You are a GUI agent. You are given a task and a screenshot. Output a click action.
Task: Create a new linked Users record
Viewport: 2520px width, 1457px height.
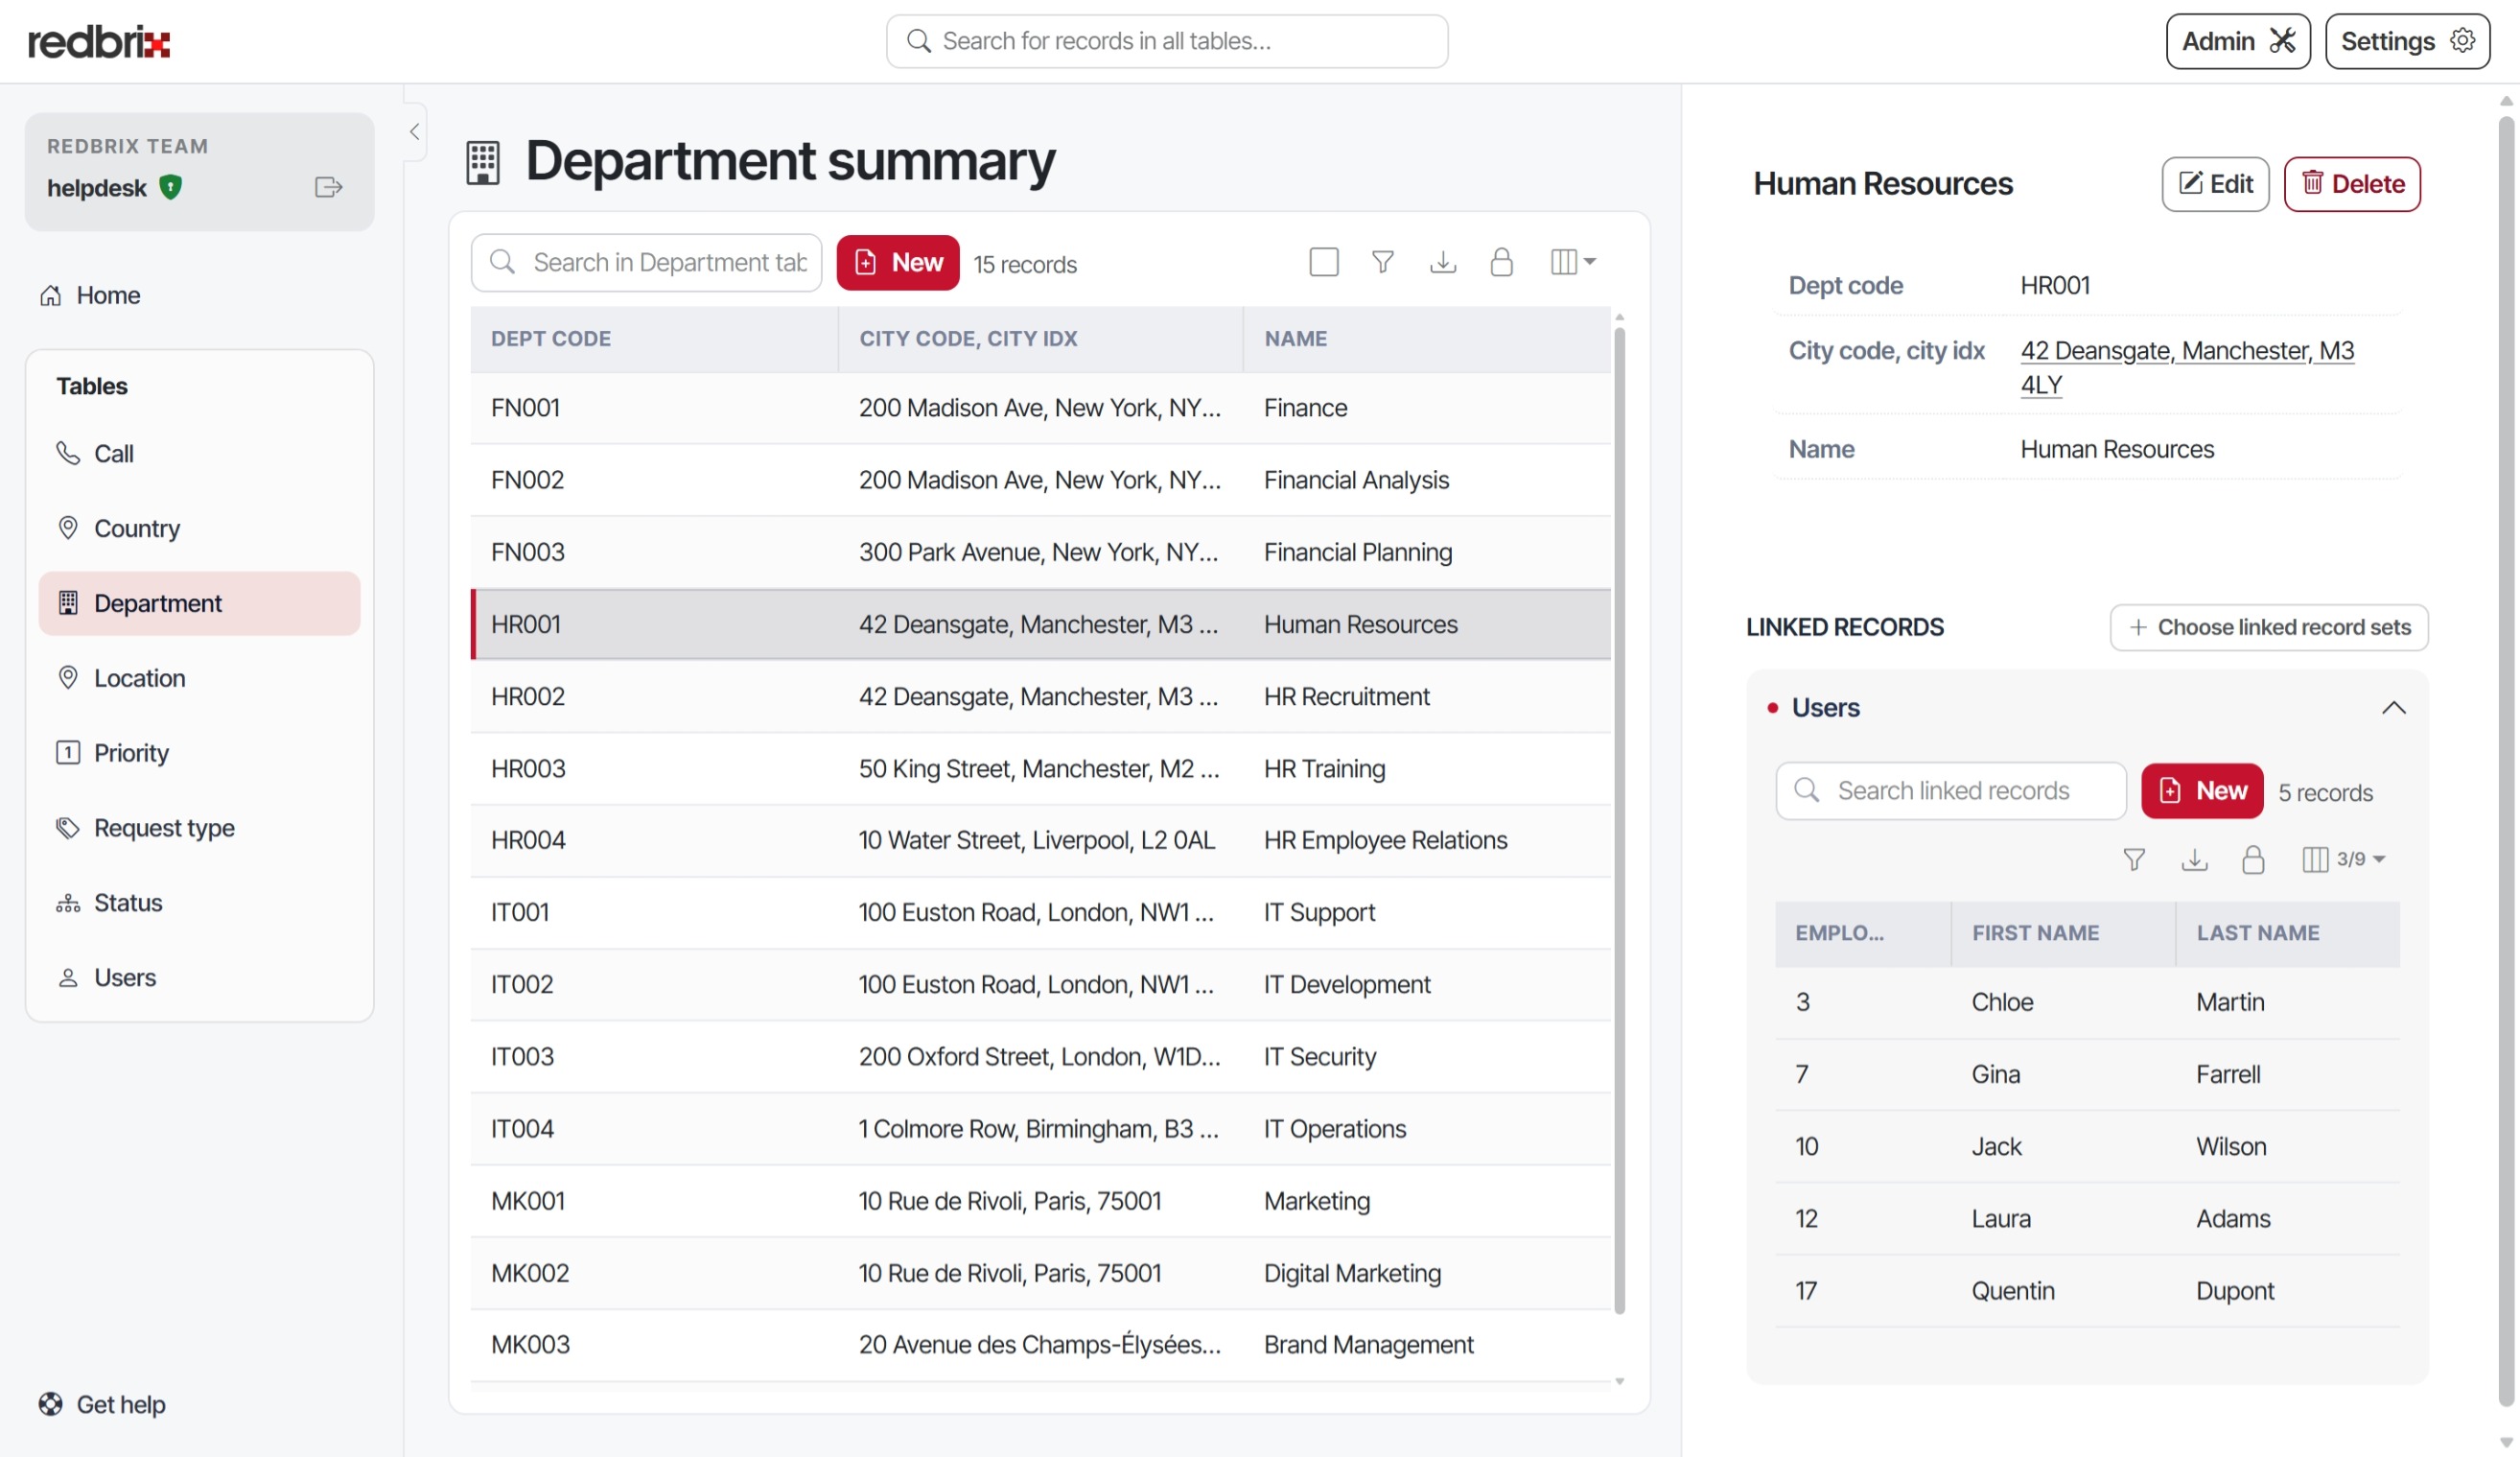[2201, 791]
